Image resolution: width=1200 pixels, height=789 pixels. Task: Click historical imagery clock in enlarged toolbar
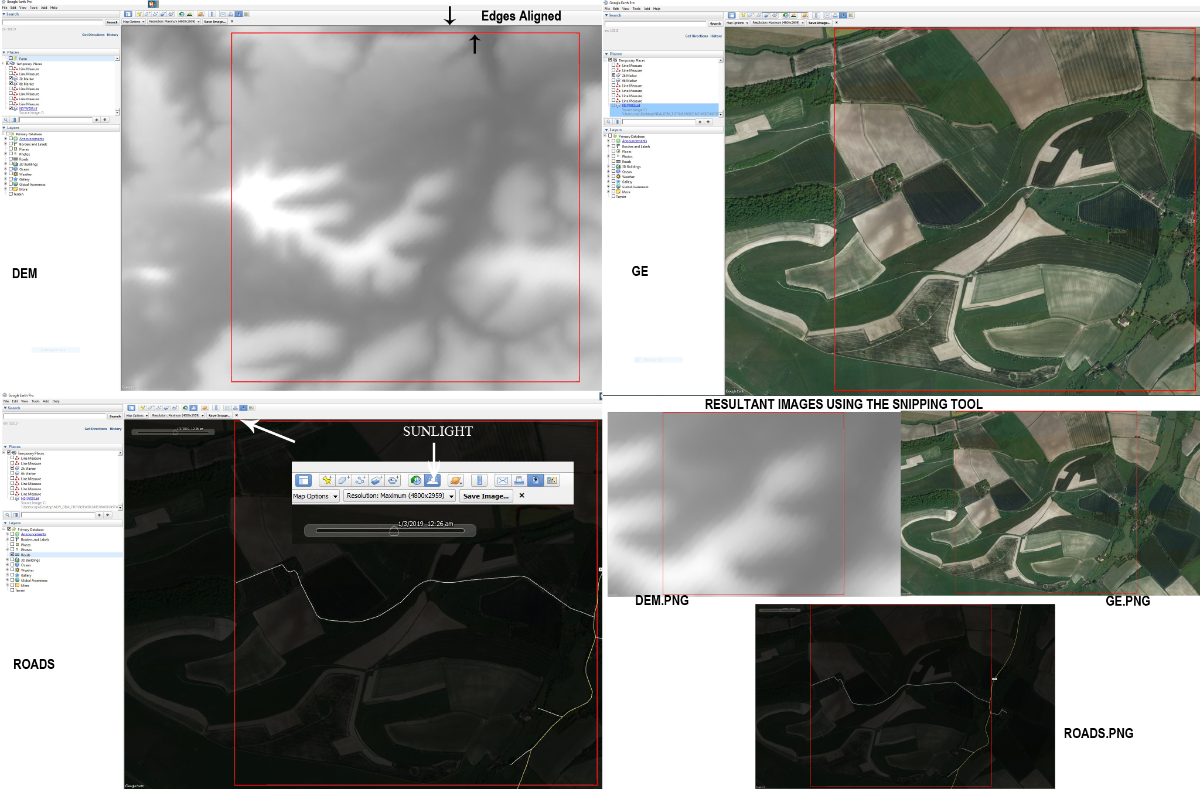coord(414,481)
